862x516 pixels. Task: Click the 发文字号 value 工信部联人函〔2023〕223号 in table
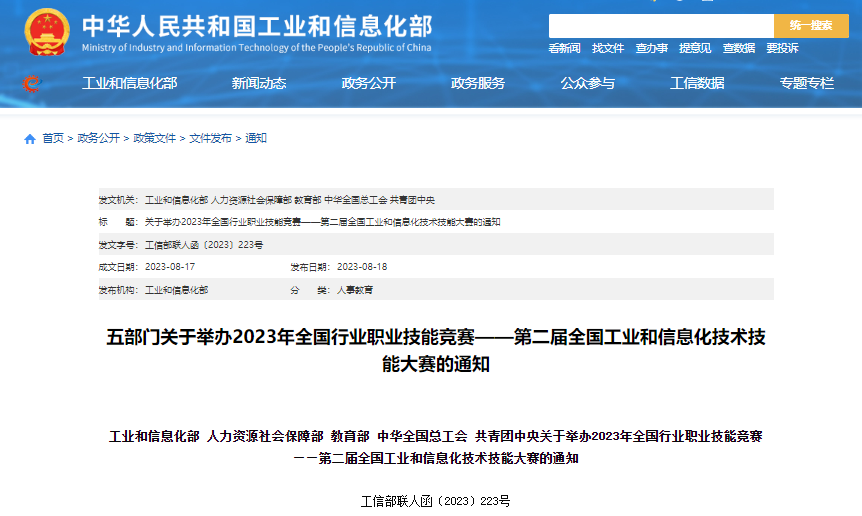click(x=204, y=245)
